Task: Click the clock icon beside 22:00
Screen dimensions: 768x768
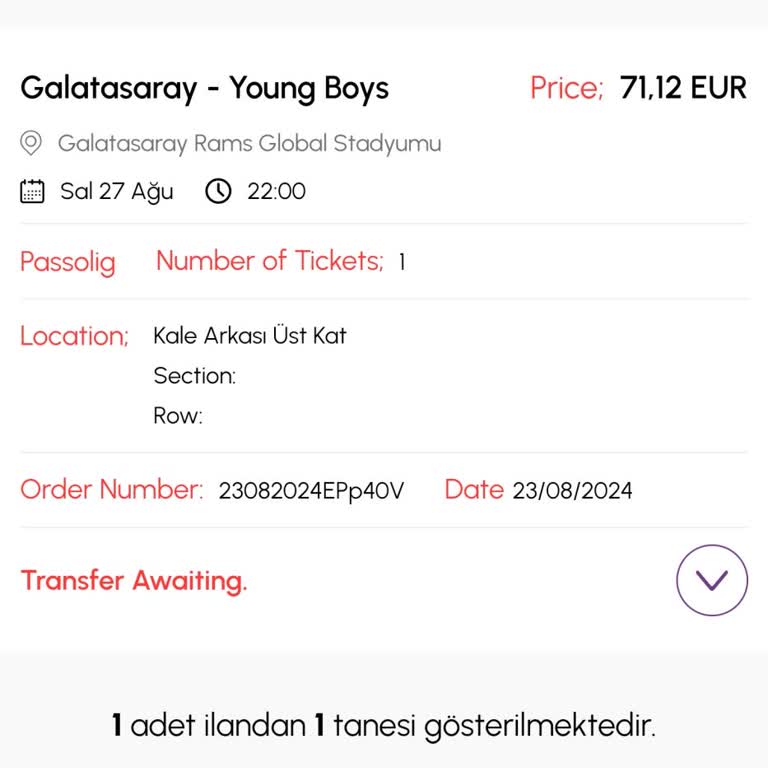Action: pyautogui.click(x=218, y=191)
